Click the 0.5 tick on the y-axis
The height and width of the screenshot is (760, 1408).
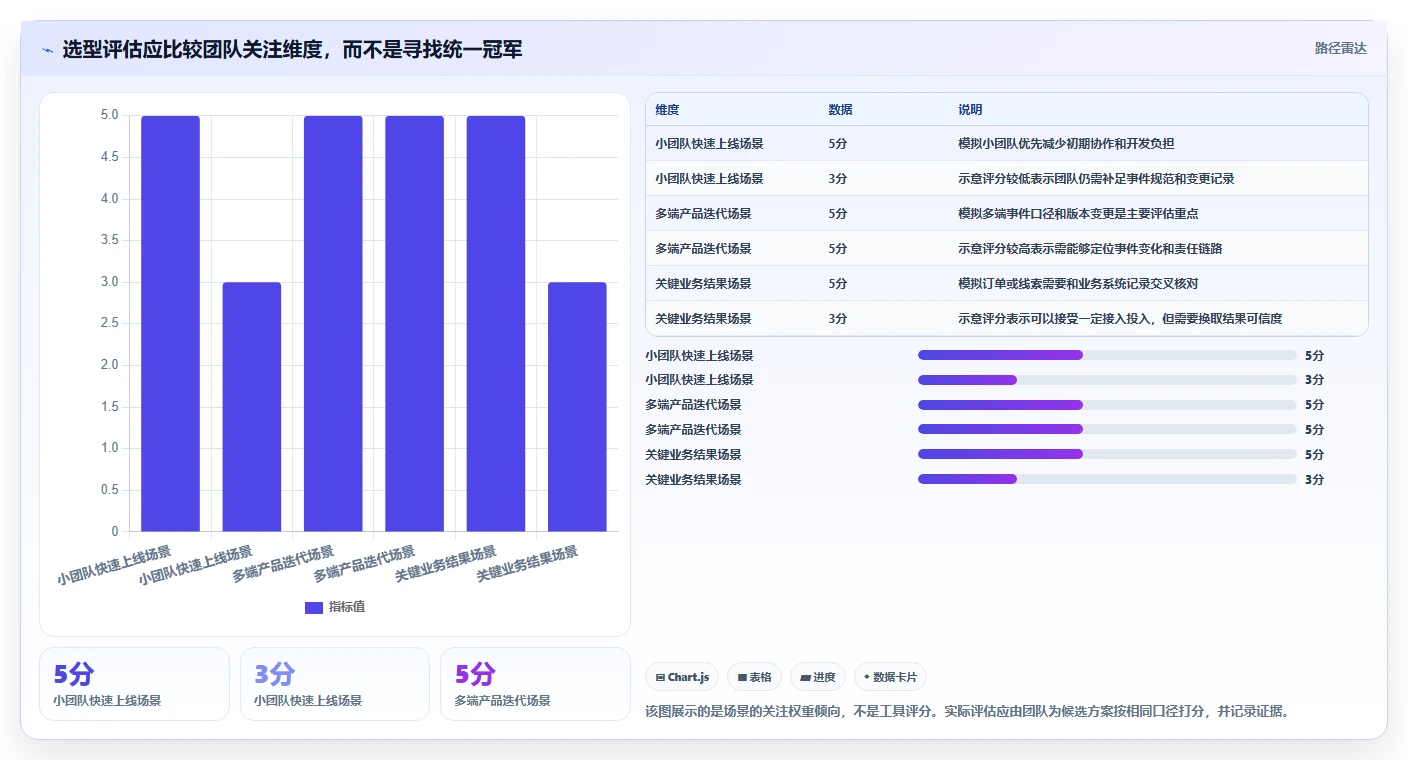(110, 490)
